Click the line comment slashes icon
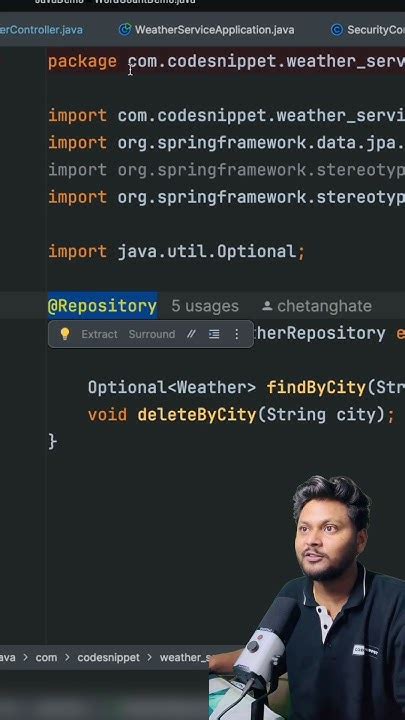 191,334
